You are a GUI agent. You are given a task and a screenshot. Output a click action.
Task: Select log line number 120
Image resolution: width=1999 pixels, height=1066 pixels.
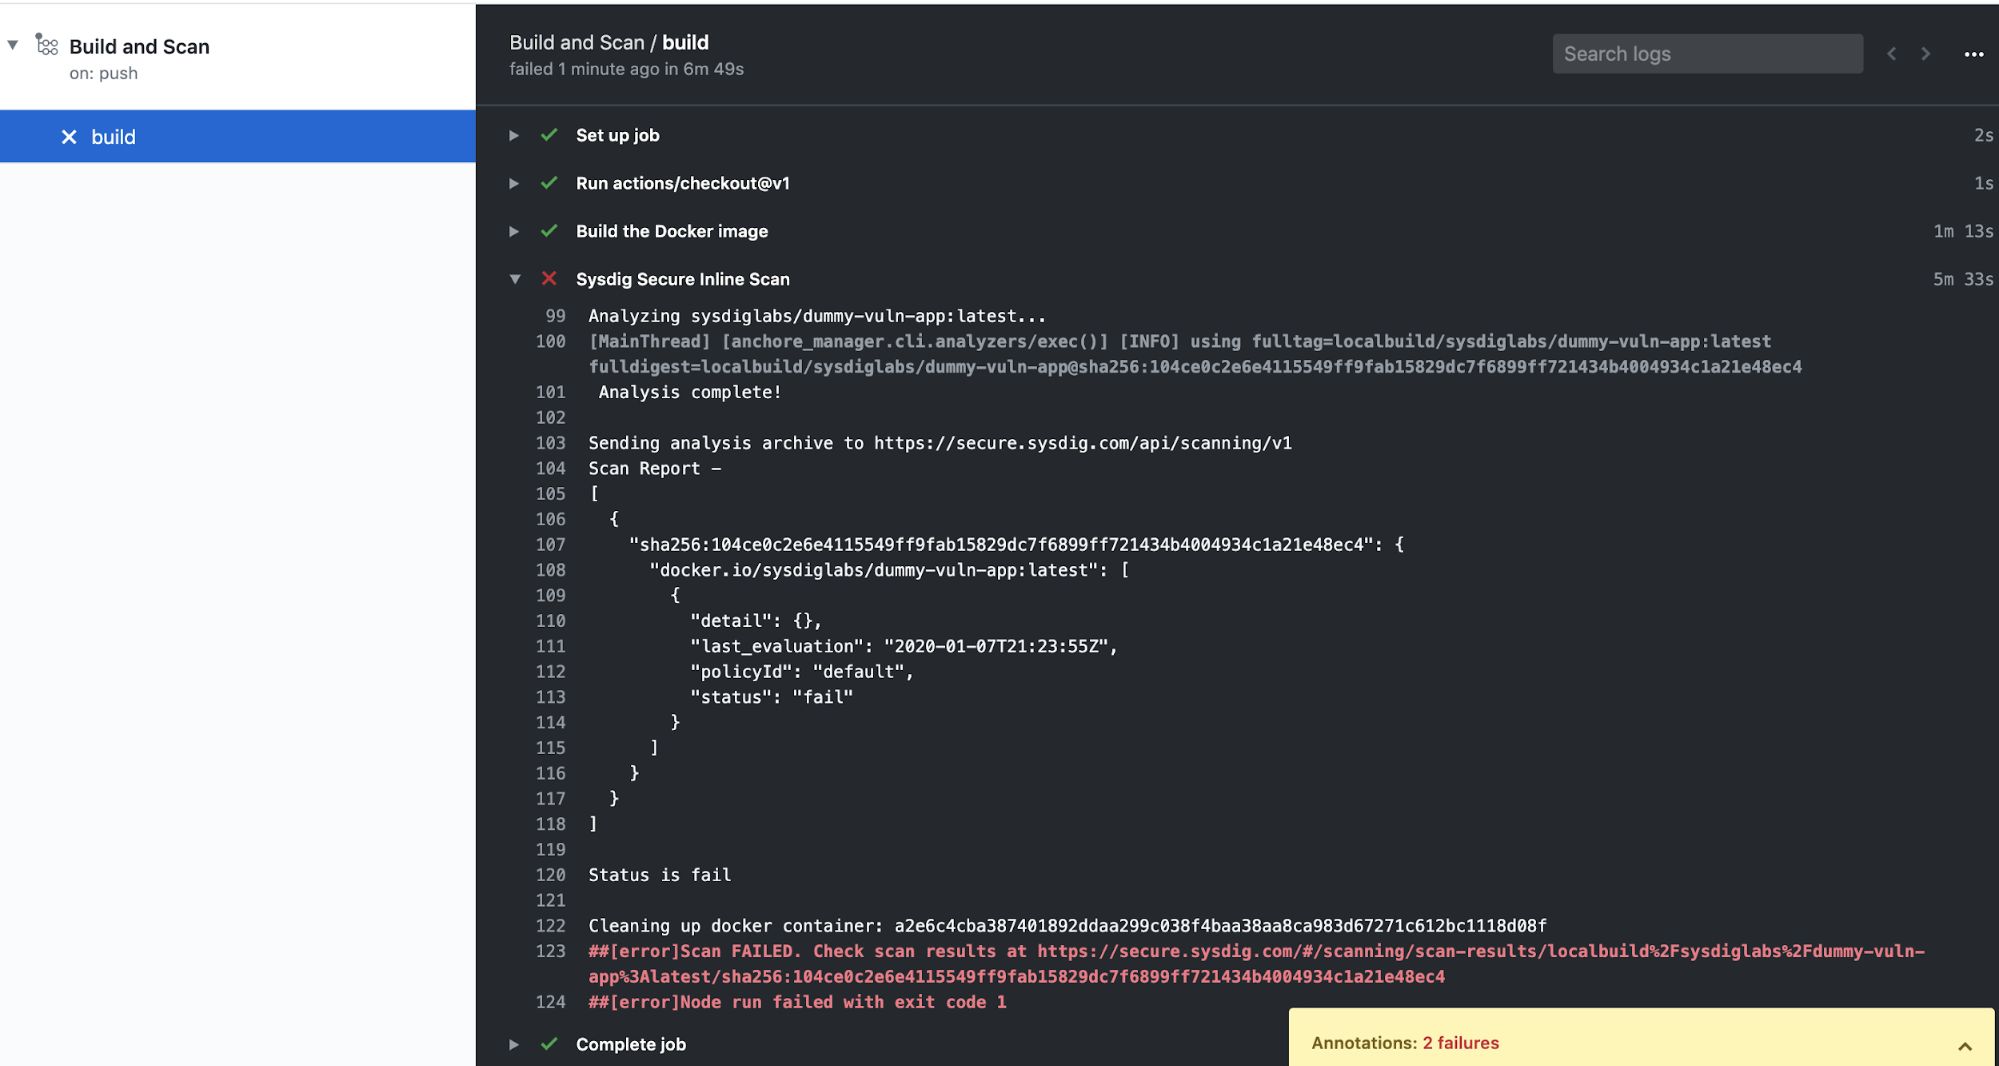551,875
